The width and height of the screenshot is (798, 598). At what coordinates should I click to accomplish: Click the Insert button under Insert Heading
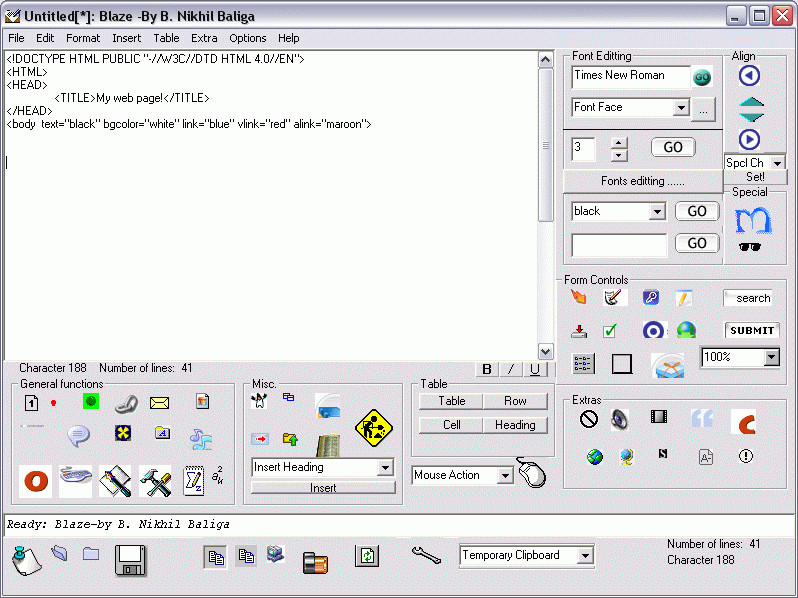click(x=323, y=488)
